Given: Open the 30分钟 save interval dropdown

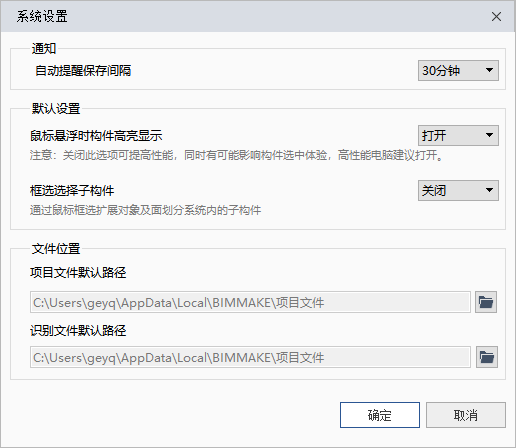Looking at the screenshot, I should point(458,70).
